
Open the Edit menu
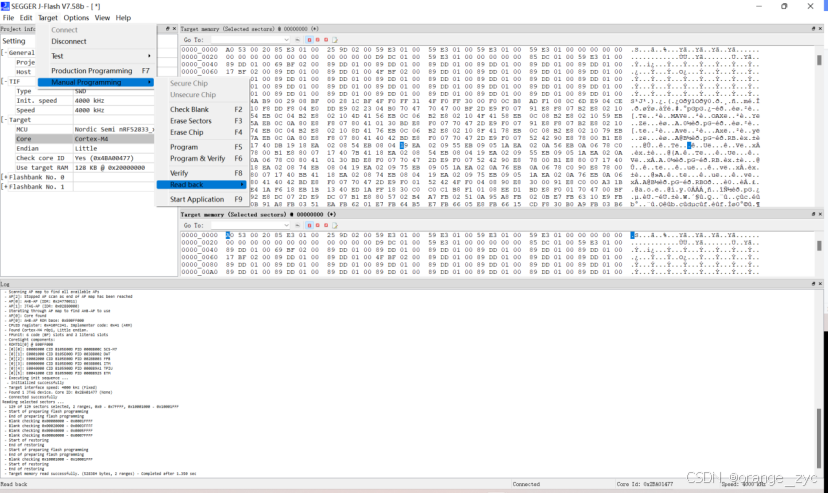tap(26, 17)
